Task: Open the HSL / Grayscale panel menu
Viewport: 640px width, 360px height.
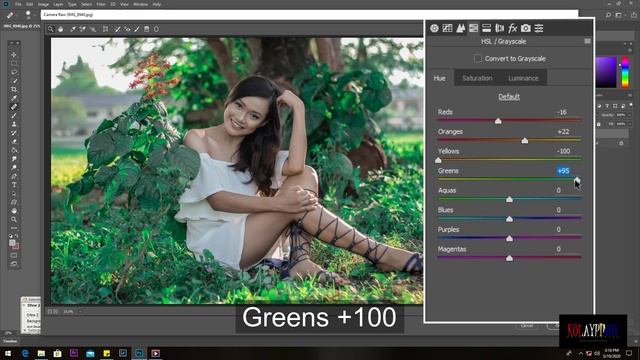Action: pos(587,41)
